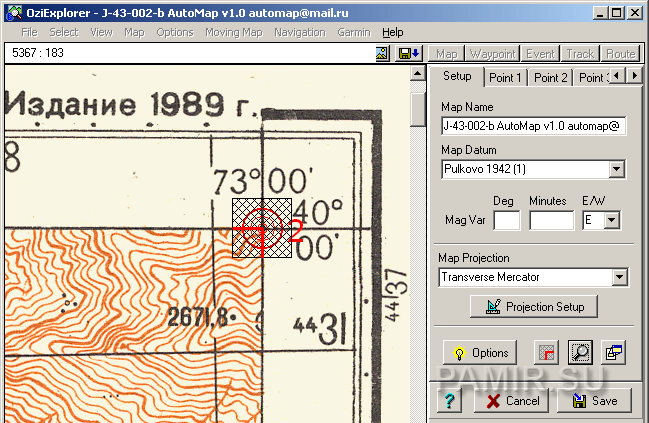The width and height of the screenshot is (649, 423).
Task: Open the View menu
Action: click(101, 32)
